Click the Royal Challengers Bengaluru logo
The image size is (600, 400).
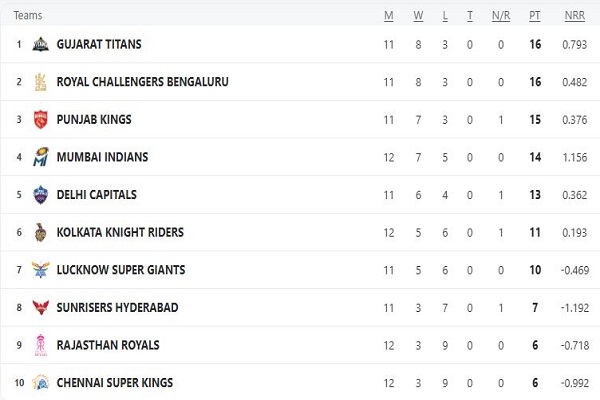pyautogui.click(x=41, y=82)
